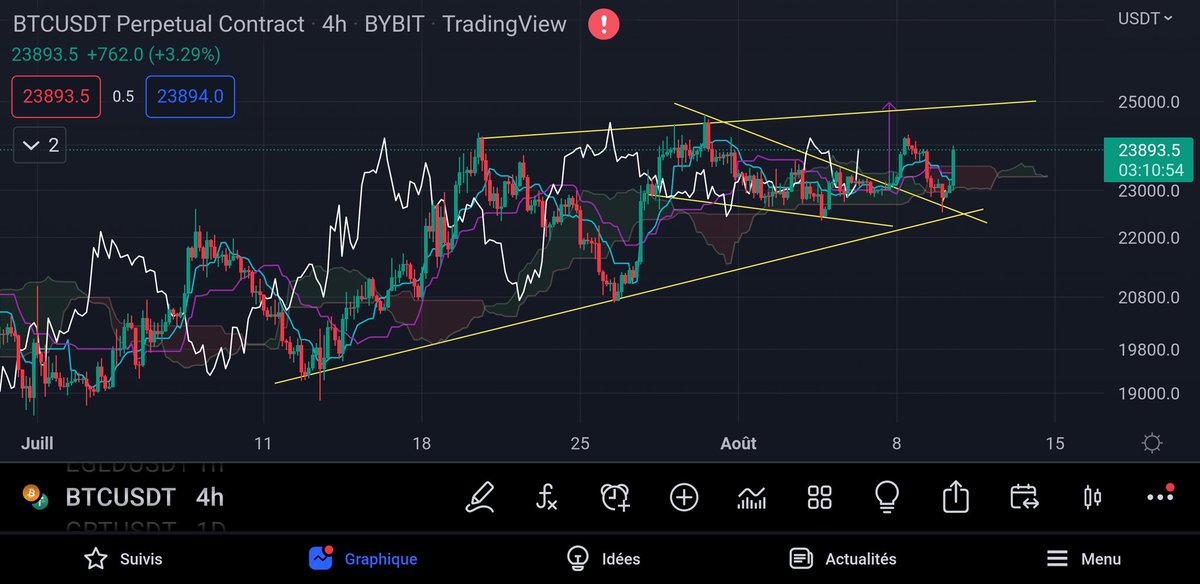Expand the indicator legend showing 2

point(40,145)
